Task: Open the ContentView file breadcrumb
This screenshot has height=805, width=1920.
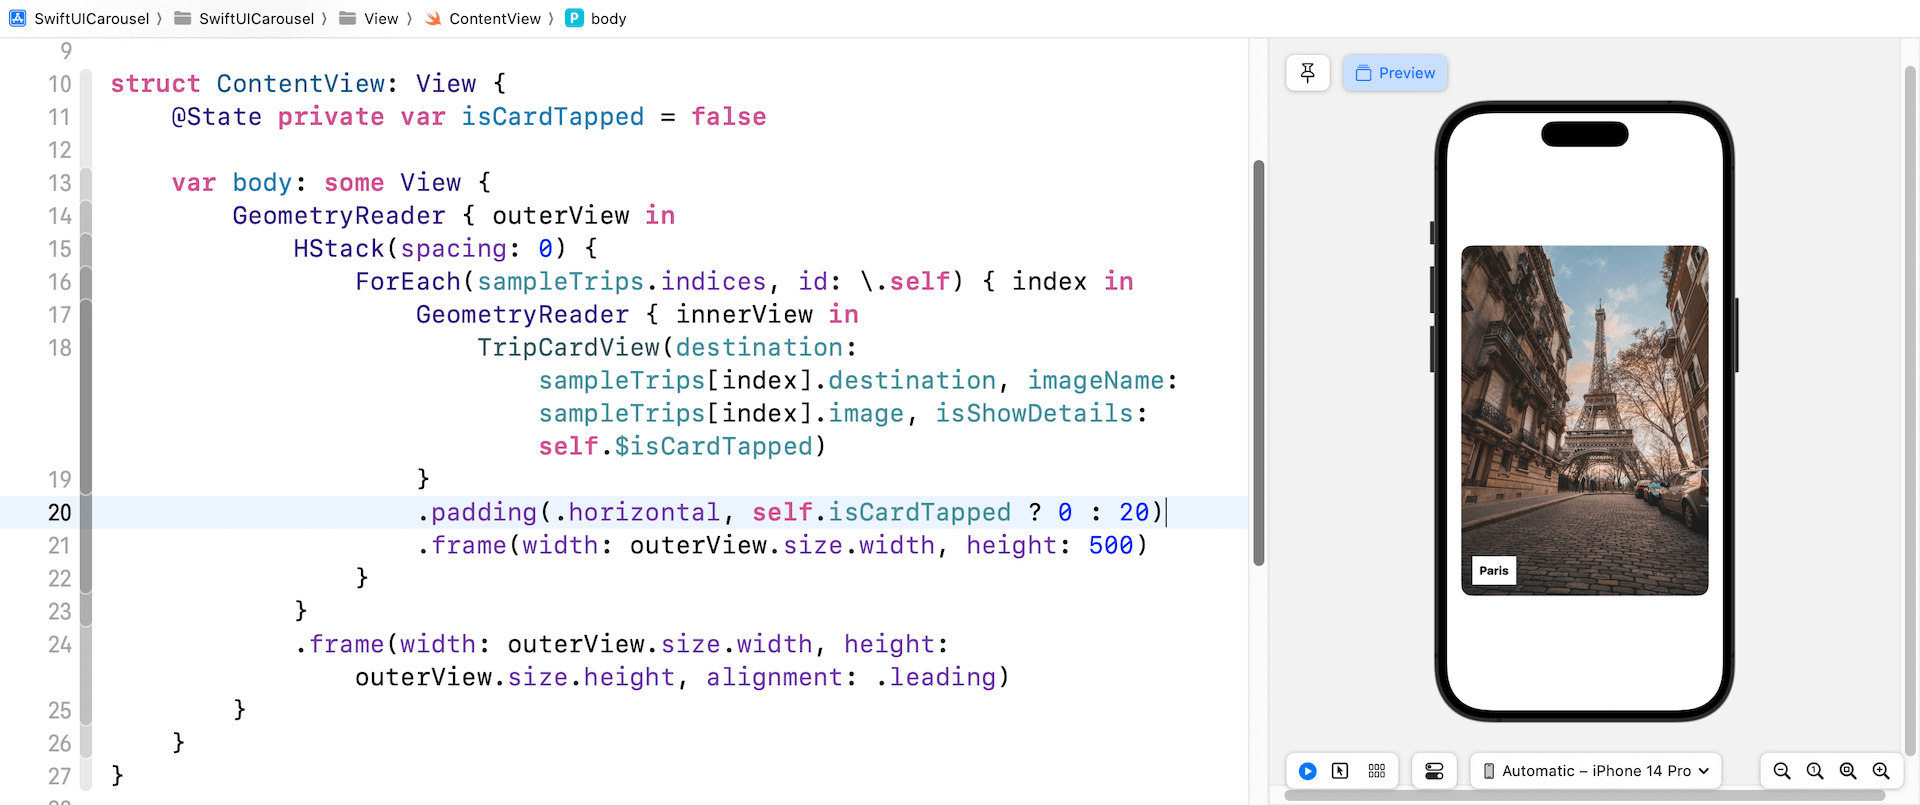Action: pyautogui.click(x=495, y=18)
